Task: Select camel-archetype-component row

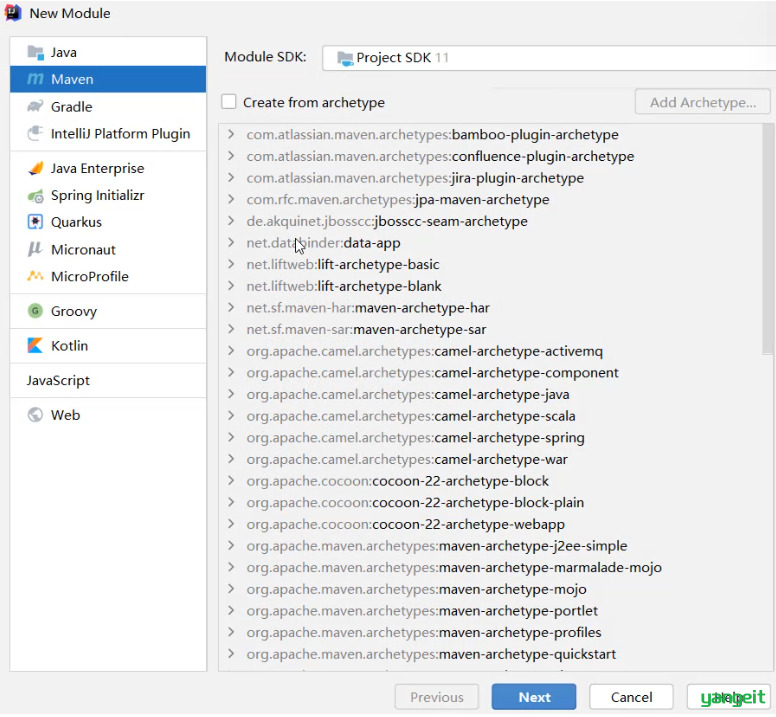Action: tap(490, 373)
